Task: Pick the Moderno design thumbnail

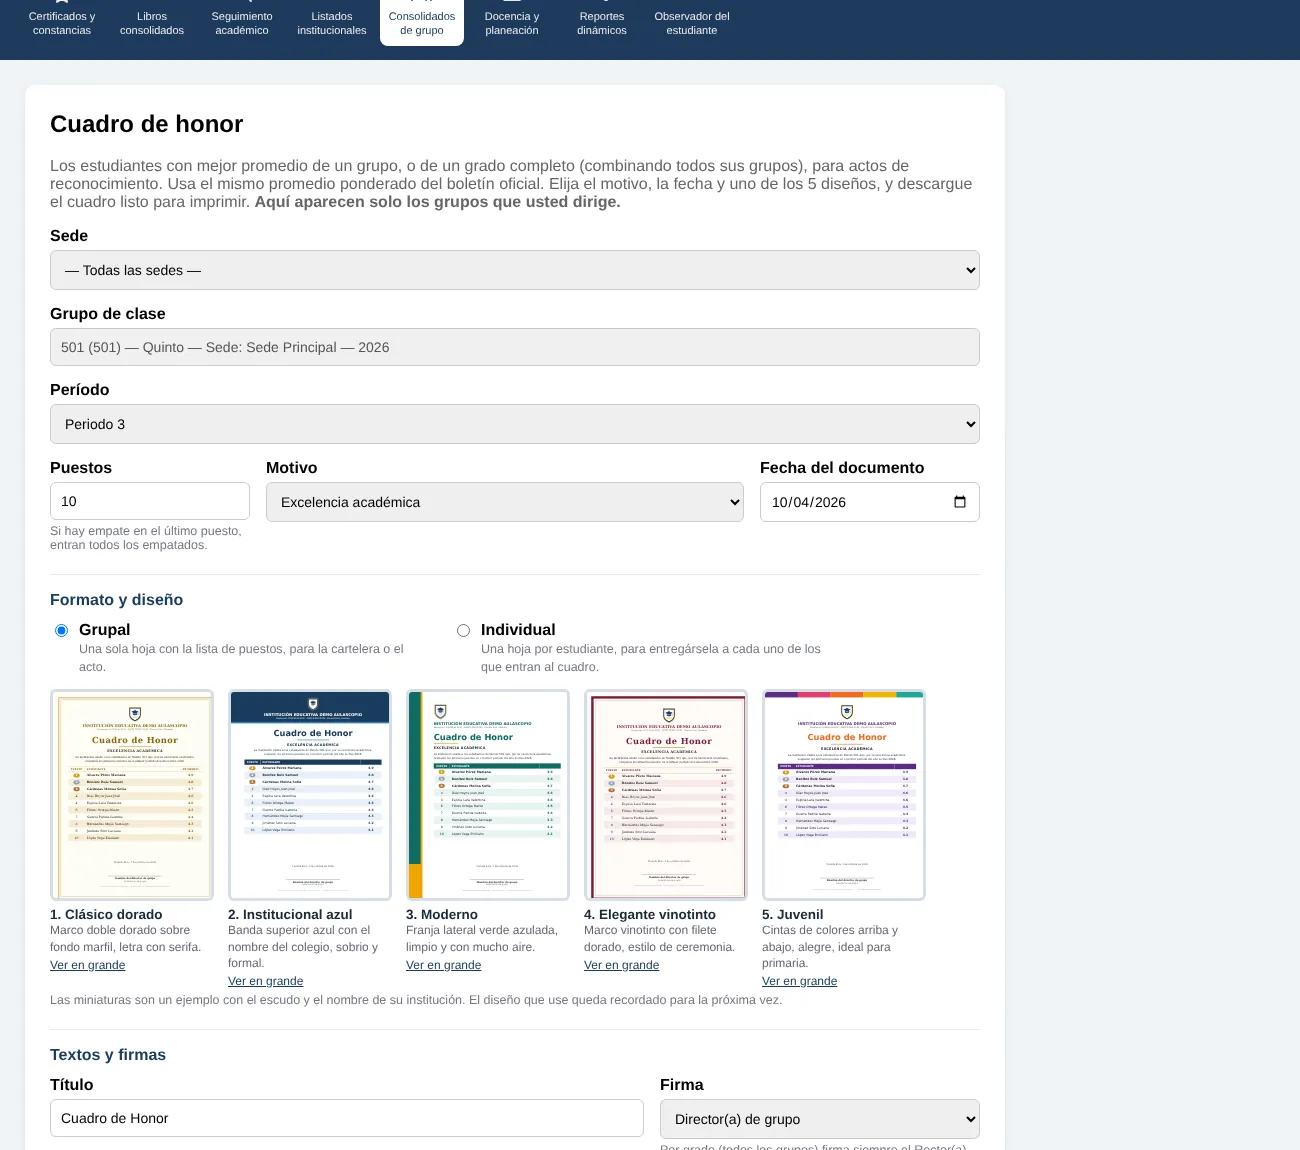Action: pyautogui.click(x=488, y=795)
